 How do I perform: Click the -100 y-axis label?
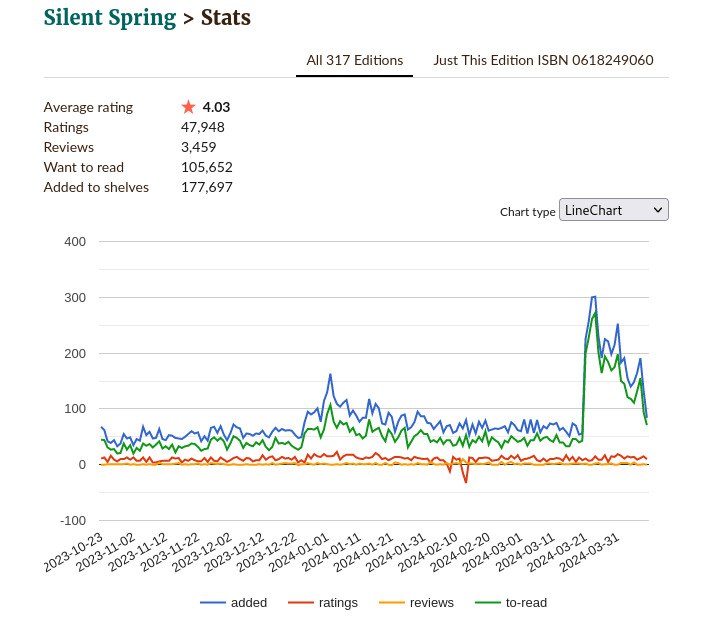[x=72, y=521]
